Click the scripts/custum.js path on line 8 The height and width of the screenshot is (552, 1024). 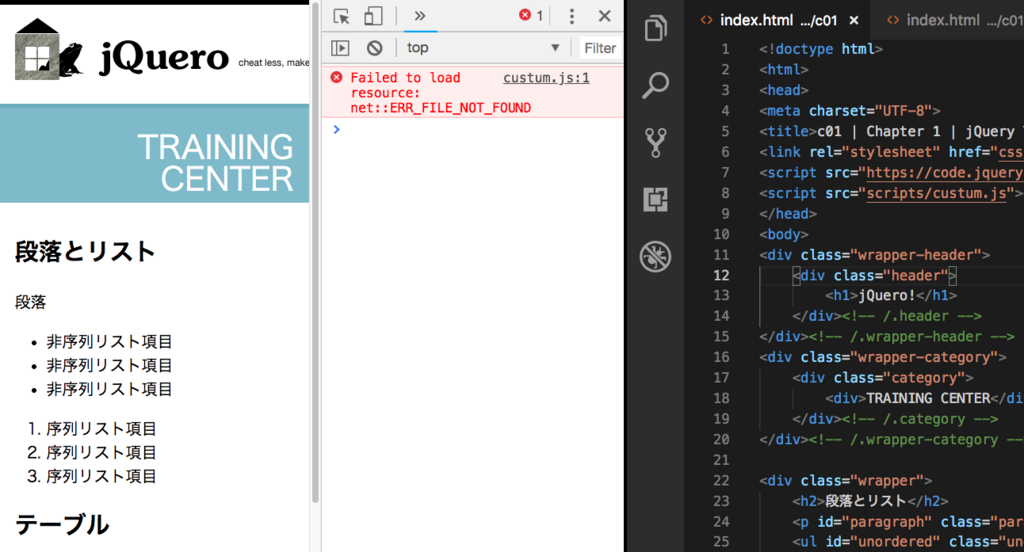click(936, 193)
